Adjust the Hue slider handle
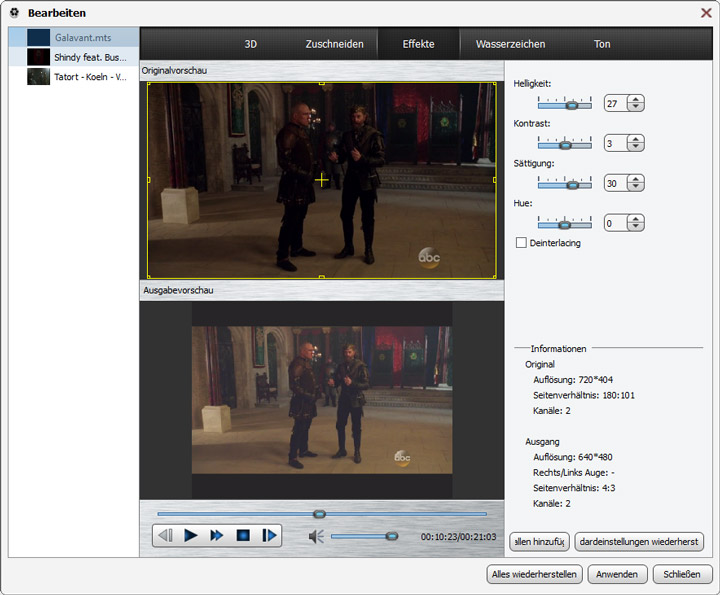The image size is (720, 595). coord(565,225)
